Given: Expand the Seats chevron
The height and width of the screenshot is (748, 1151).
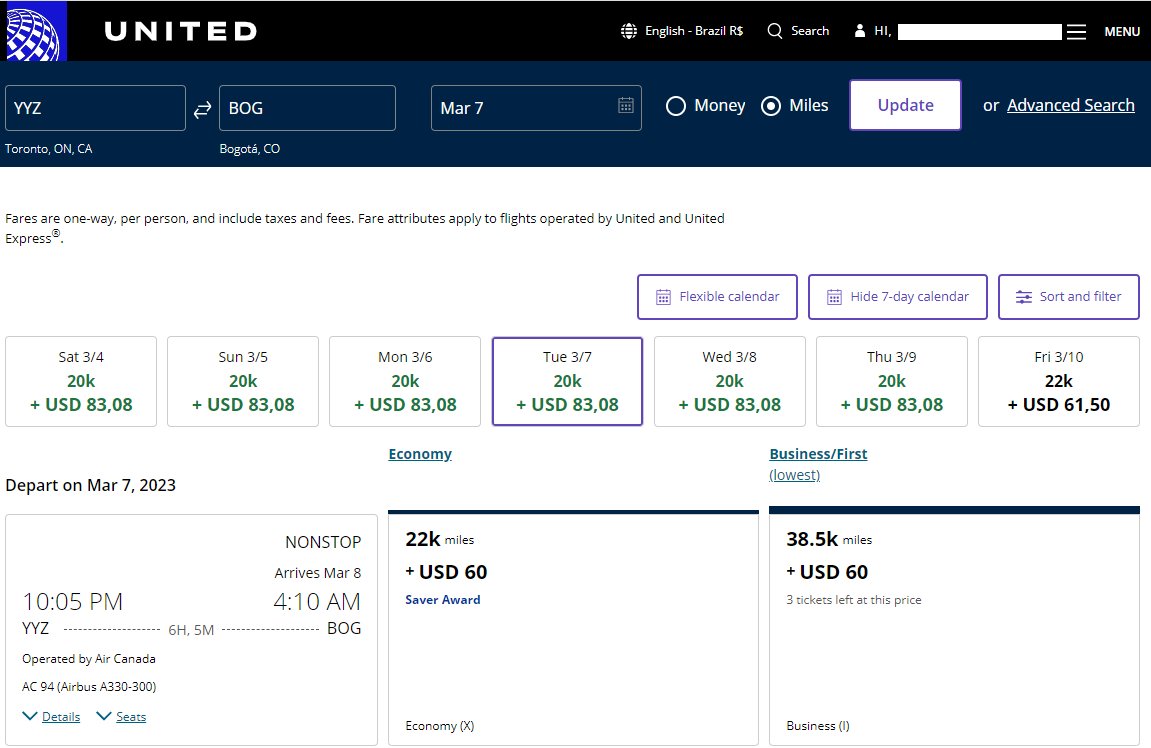Looking at the screenshot, I should point(104,716).
